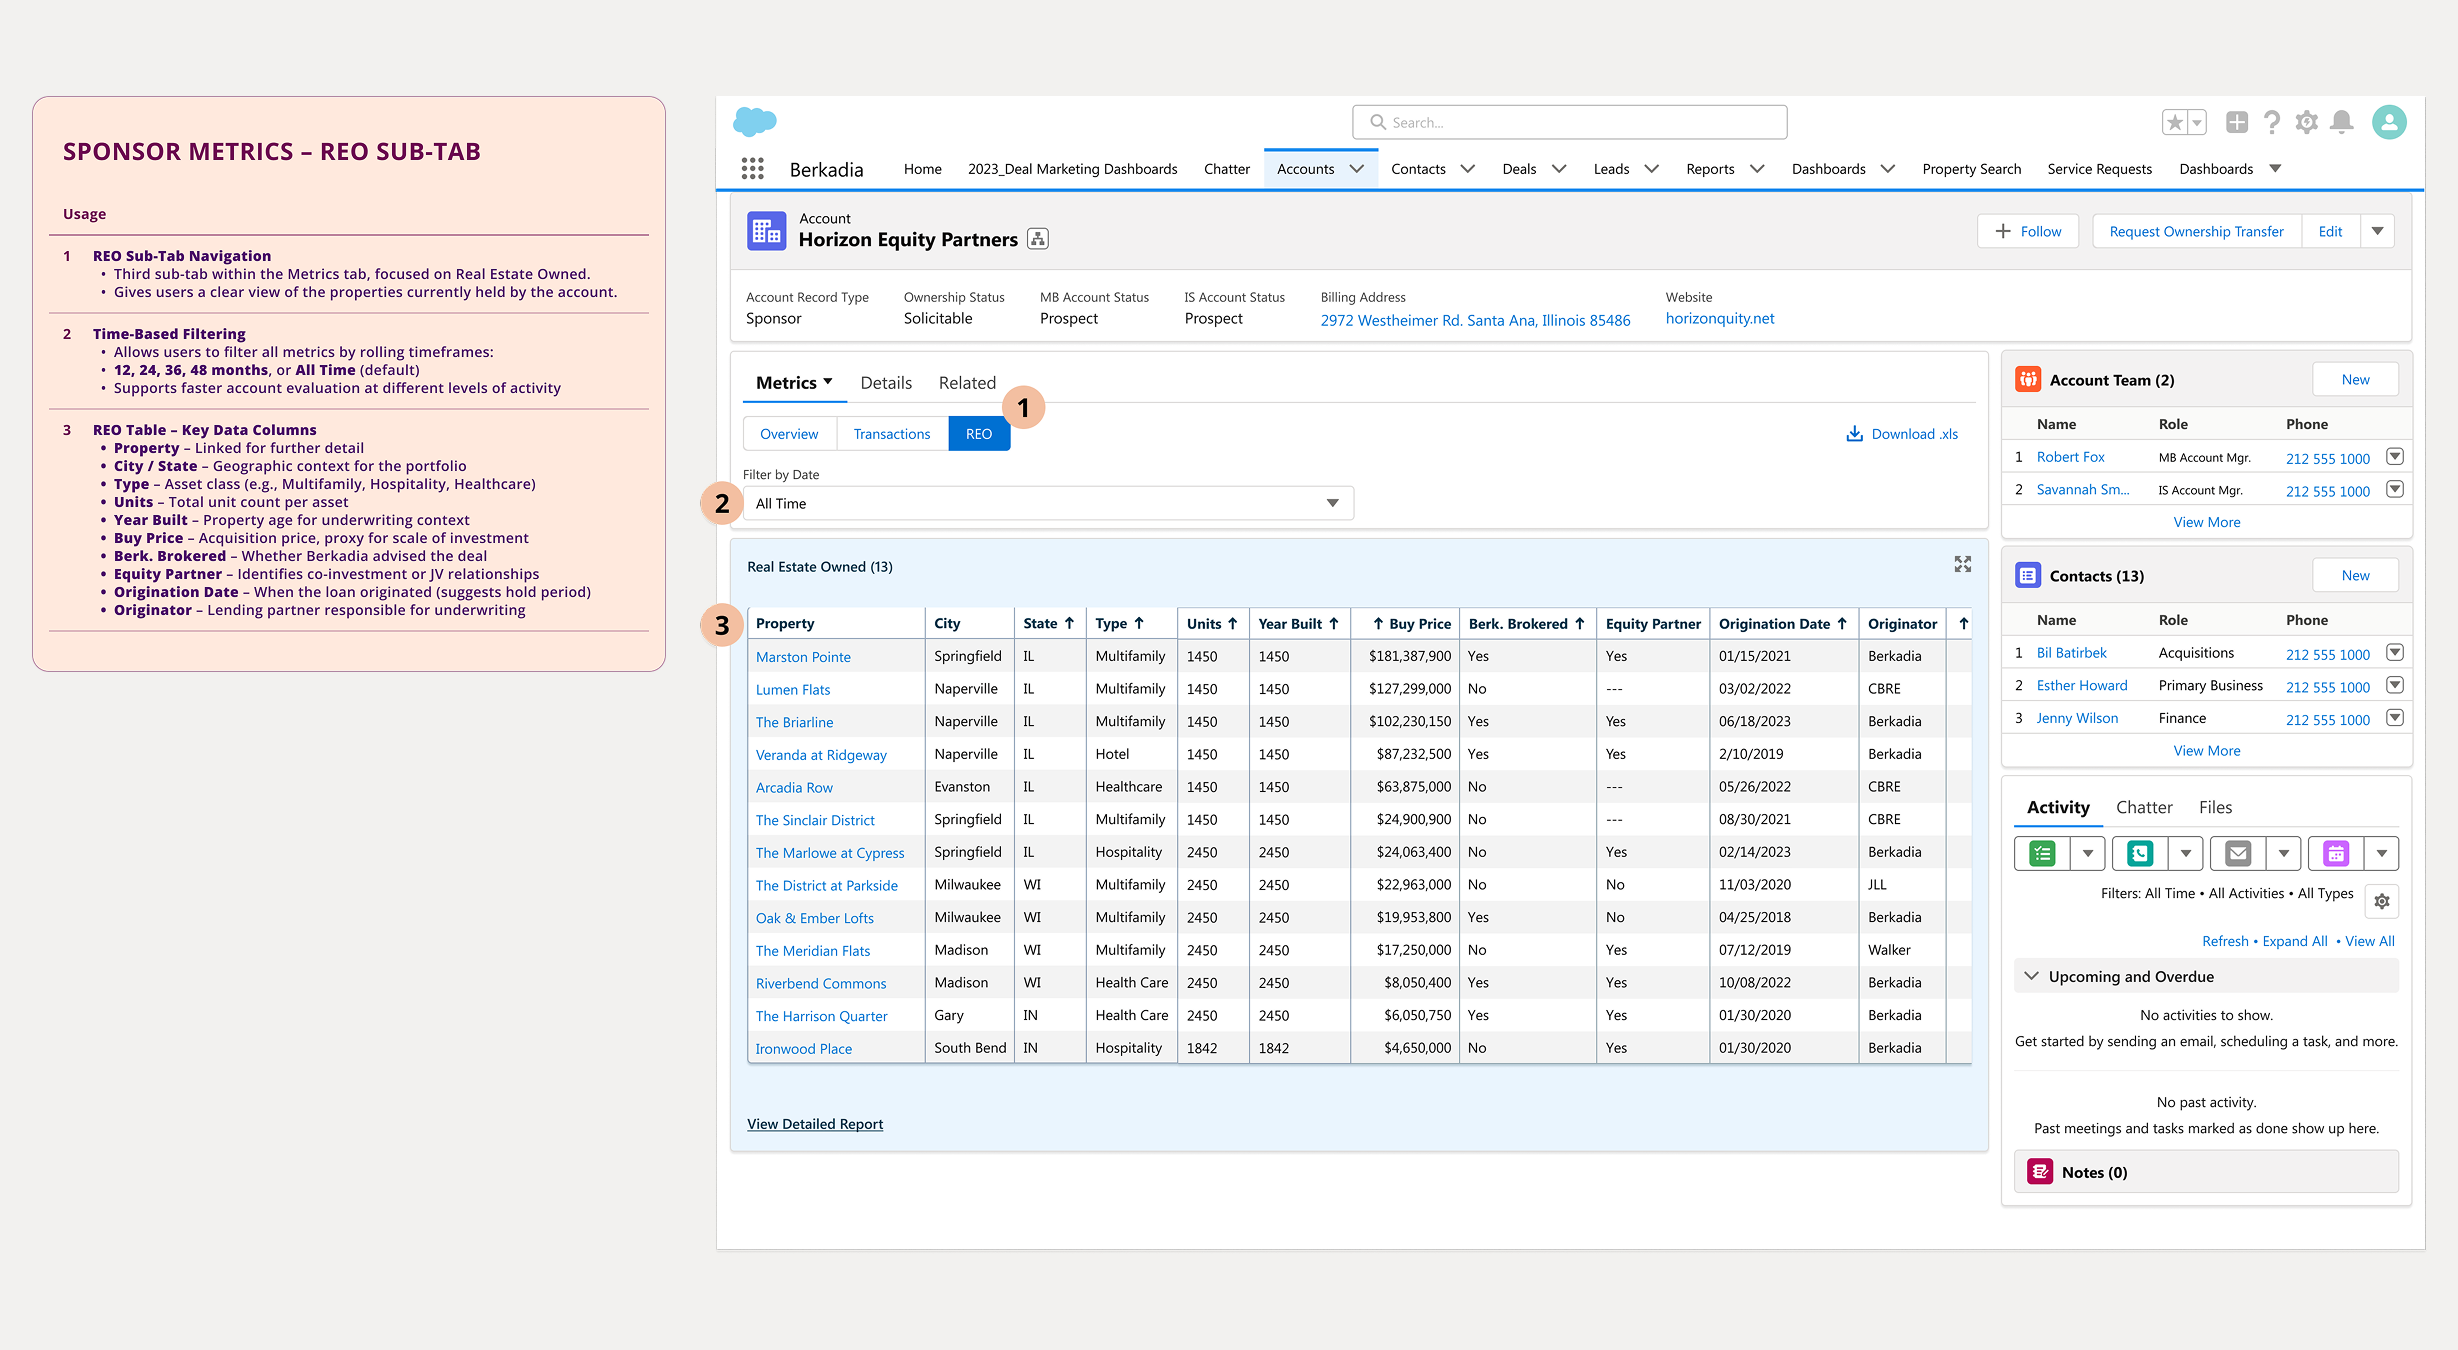Open View Detailed Report link
Viewport: 2458px width, 1350px height.
tap(815, 1124)
